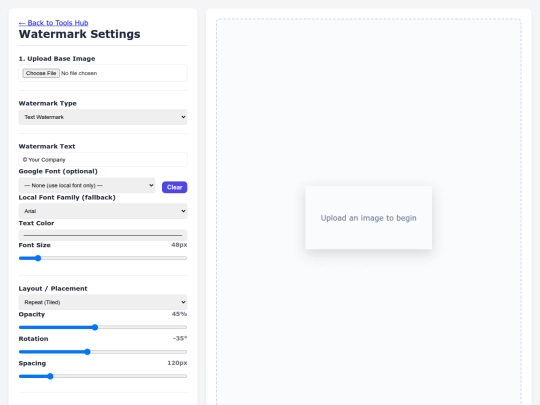Viewport: 540px width, 405px height.
Task: Click the Layout / Placement chevron arrow
Action: click(x=183, y=302)
